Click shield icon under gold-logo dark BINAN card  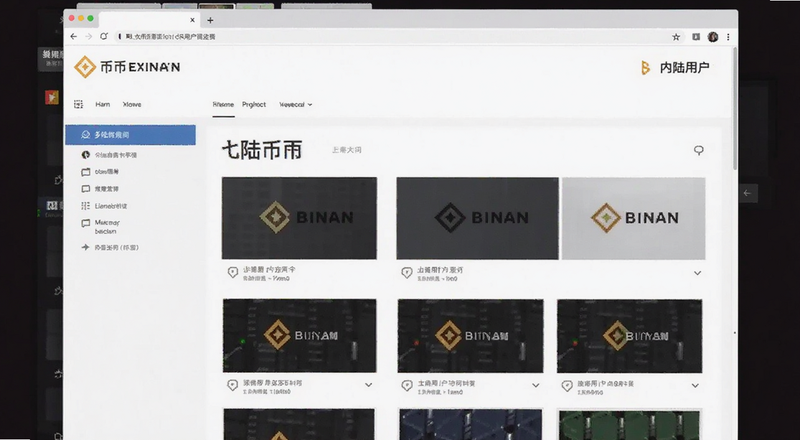[x=233, y=273]
